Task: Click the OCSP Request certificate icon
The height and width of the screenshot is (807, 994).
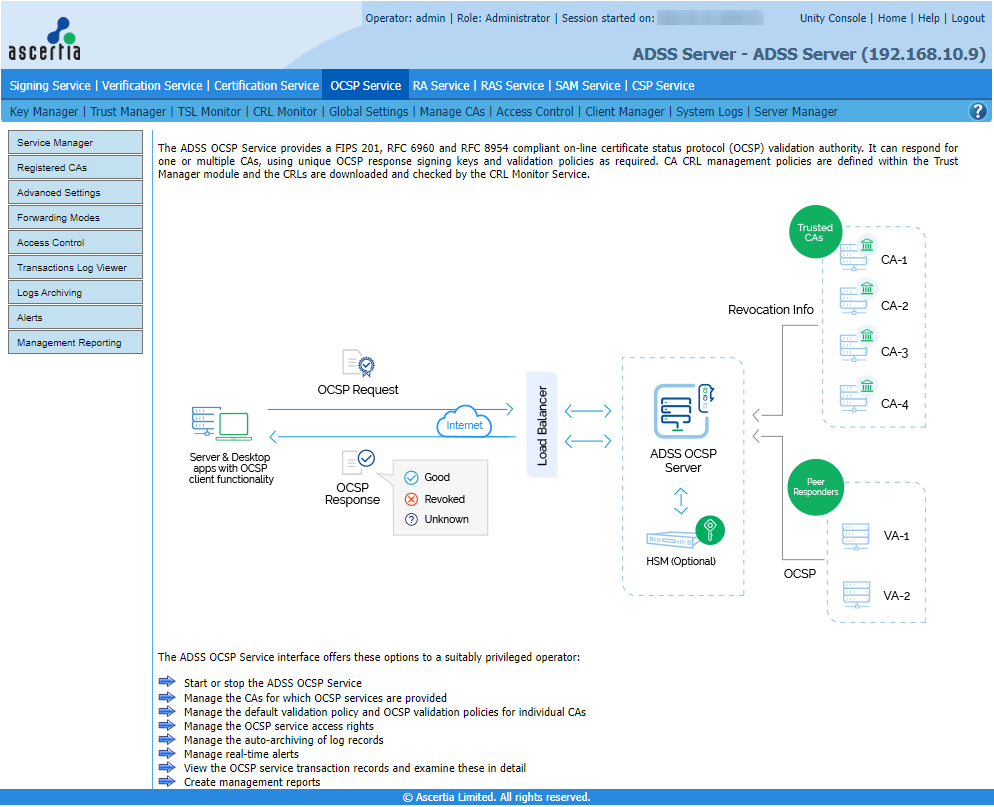Action: (x=358, y=363)
